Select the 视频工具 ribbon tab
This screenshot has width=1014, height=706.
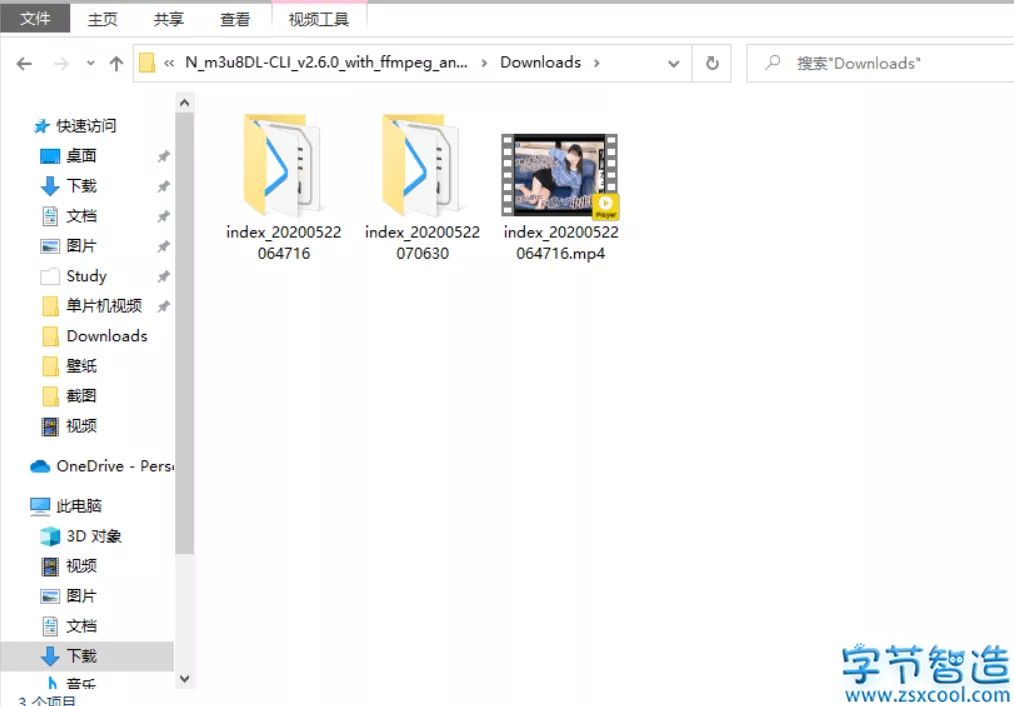pyautogui.click(x=319, y=19)
